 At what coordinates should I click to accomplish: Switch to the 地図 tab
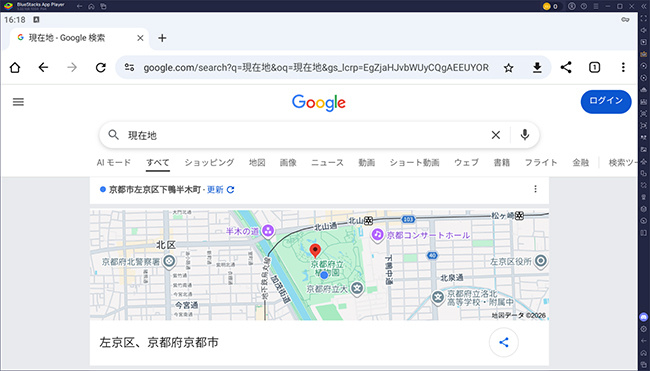(x=257, y=162)
